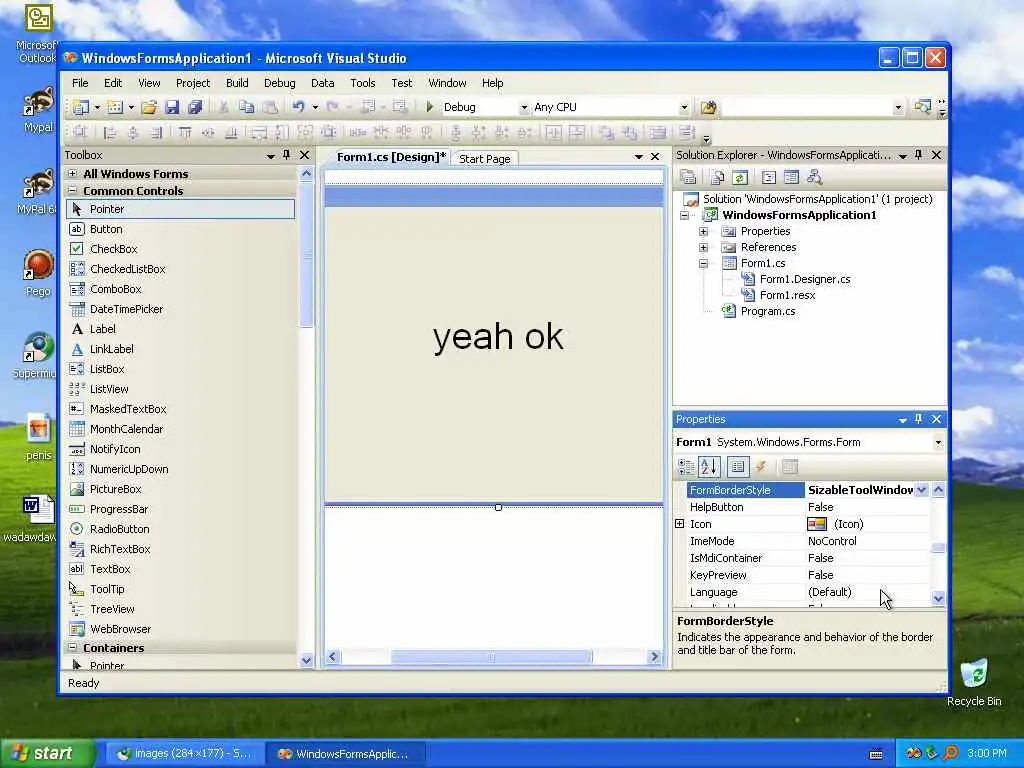Save the current file with floppy icon
The image size is (1024, 768).
click(172, 107)
